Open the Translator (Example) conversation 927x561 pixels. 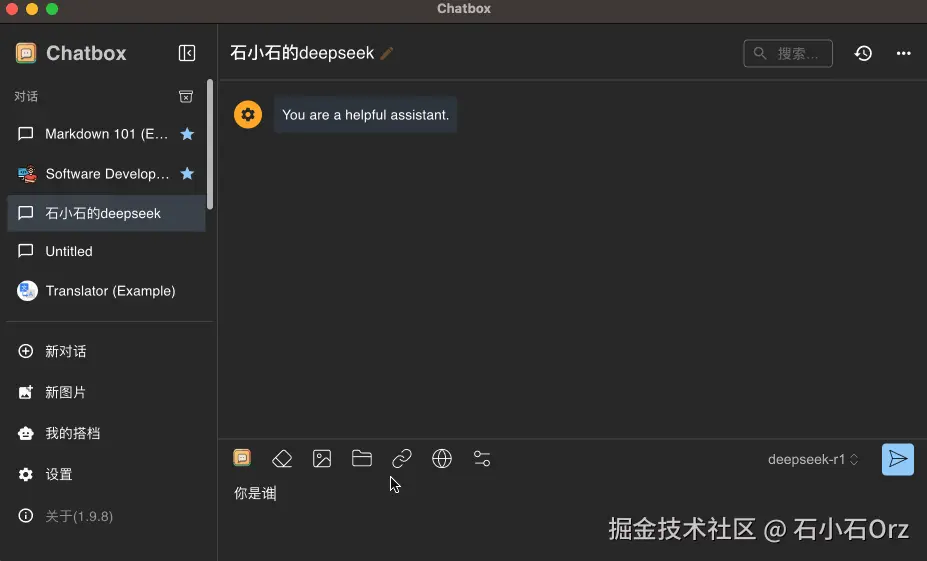pyautogui.click(x=106, y=291)
